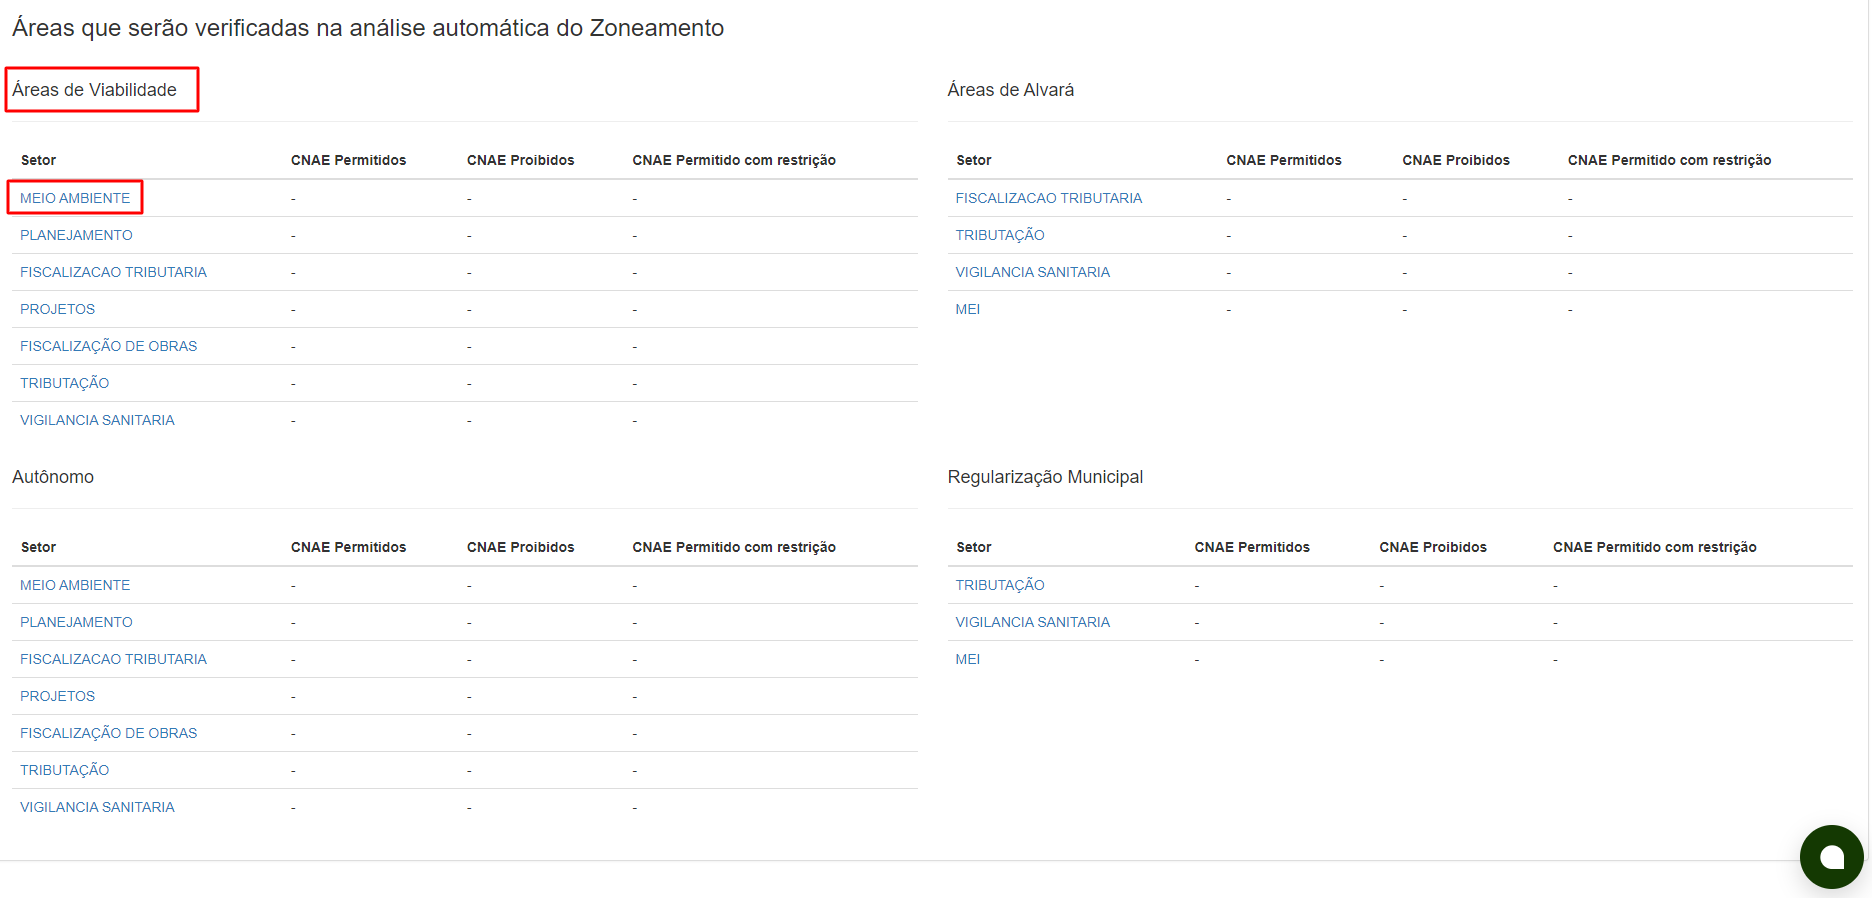This screenshot has height=898, width=1872.
Task: Click CNAE Proibidos header in Autônomo table
Action: [x=520, y=547]
